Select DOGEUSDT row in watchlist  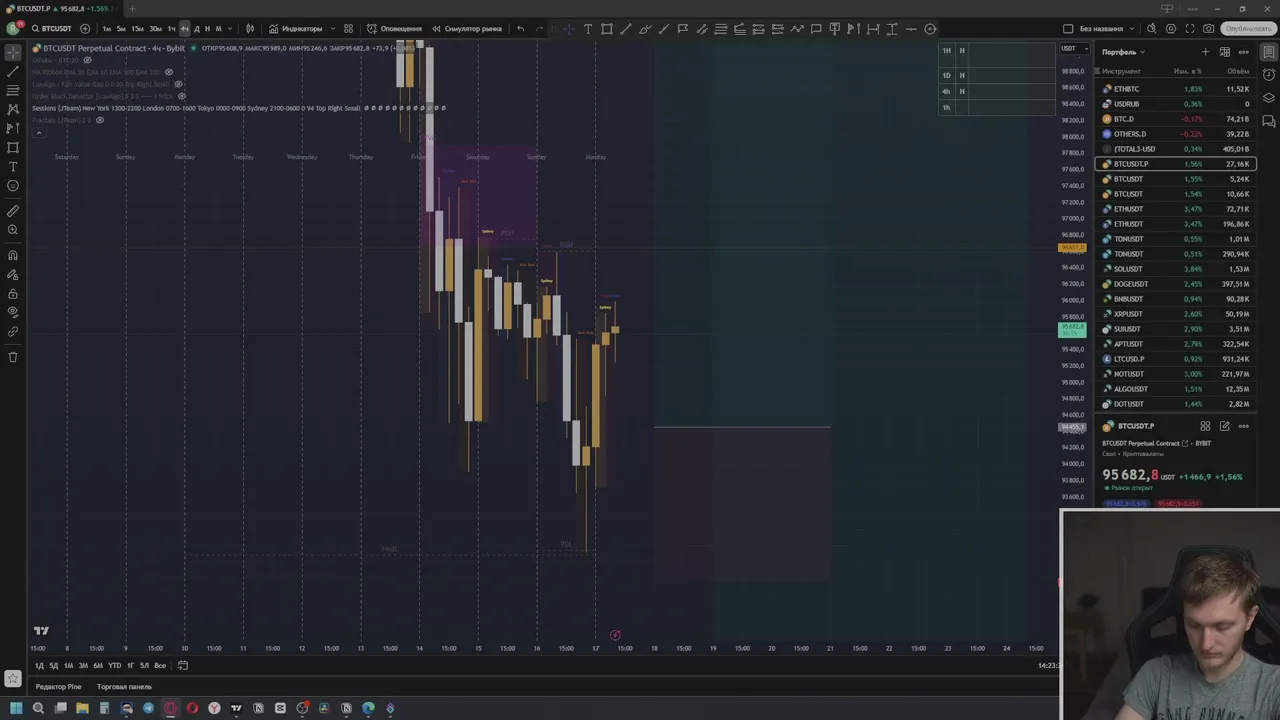click(x=1176, y=284)
